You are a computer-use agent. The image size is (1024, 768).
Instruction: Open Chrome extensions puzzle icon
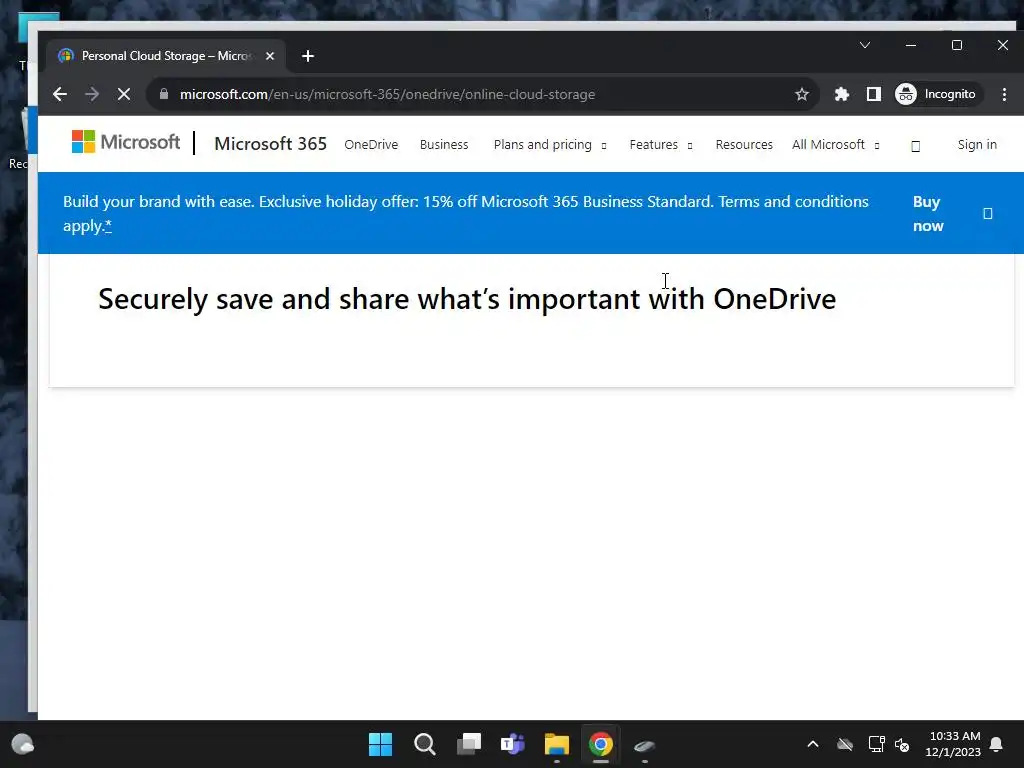[x=842, y=95]
